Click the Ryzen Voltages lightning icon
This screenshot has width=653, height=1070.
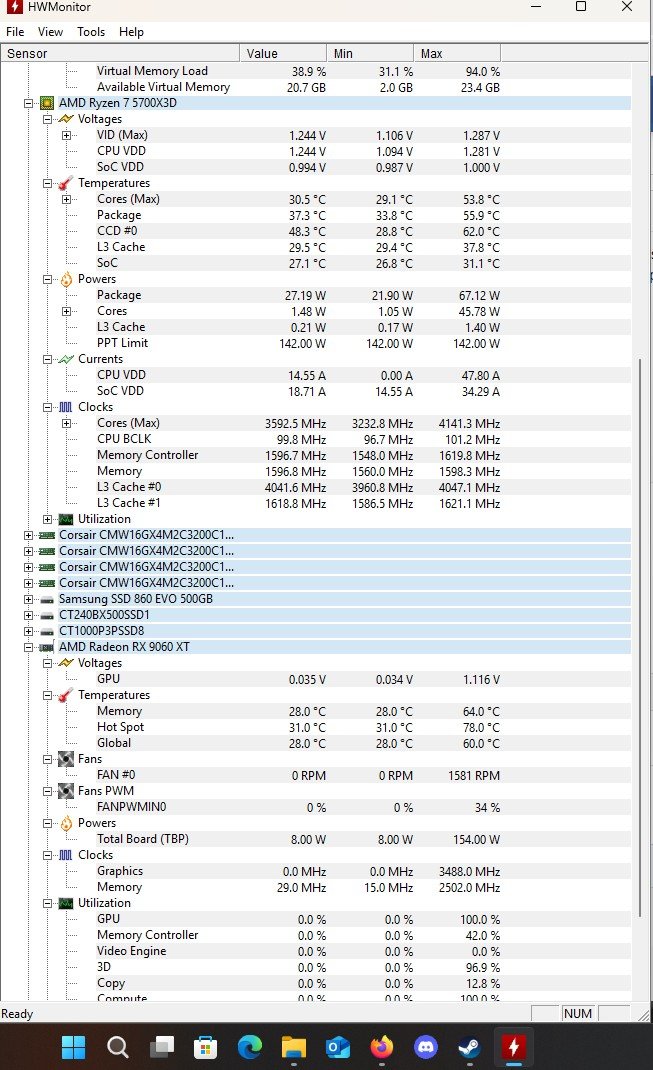click(66, 119)
